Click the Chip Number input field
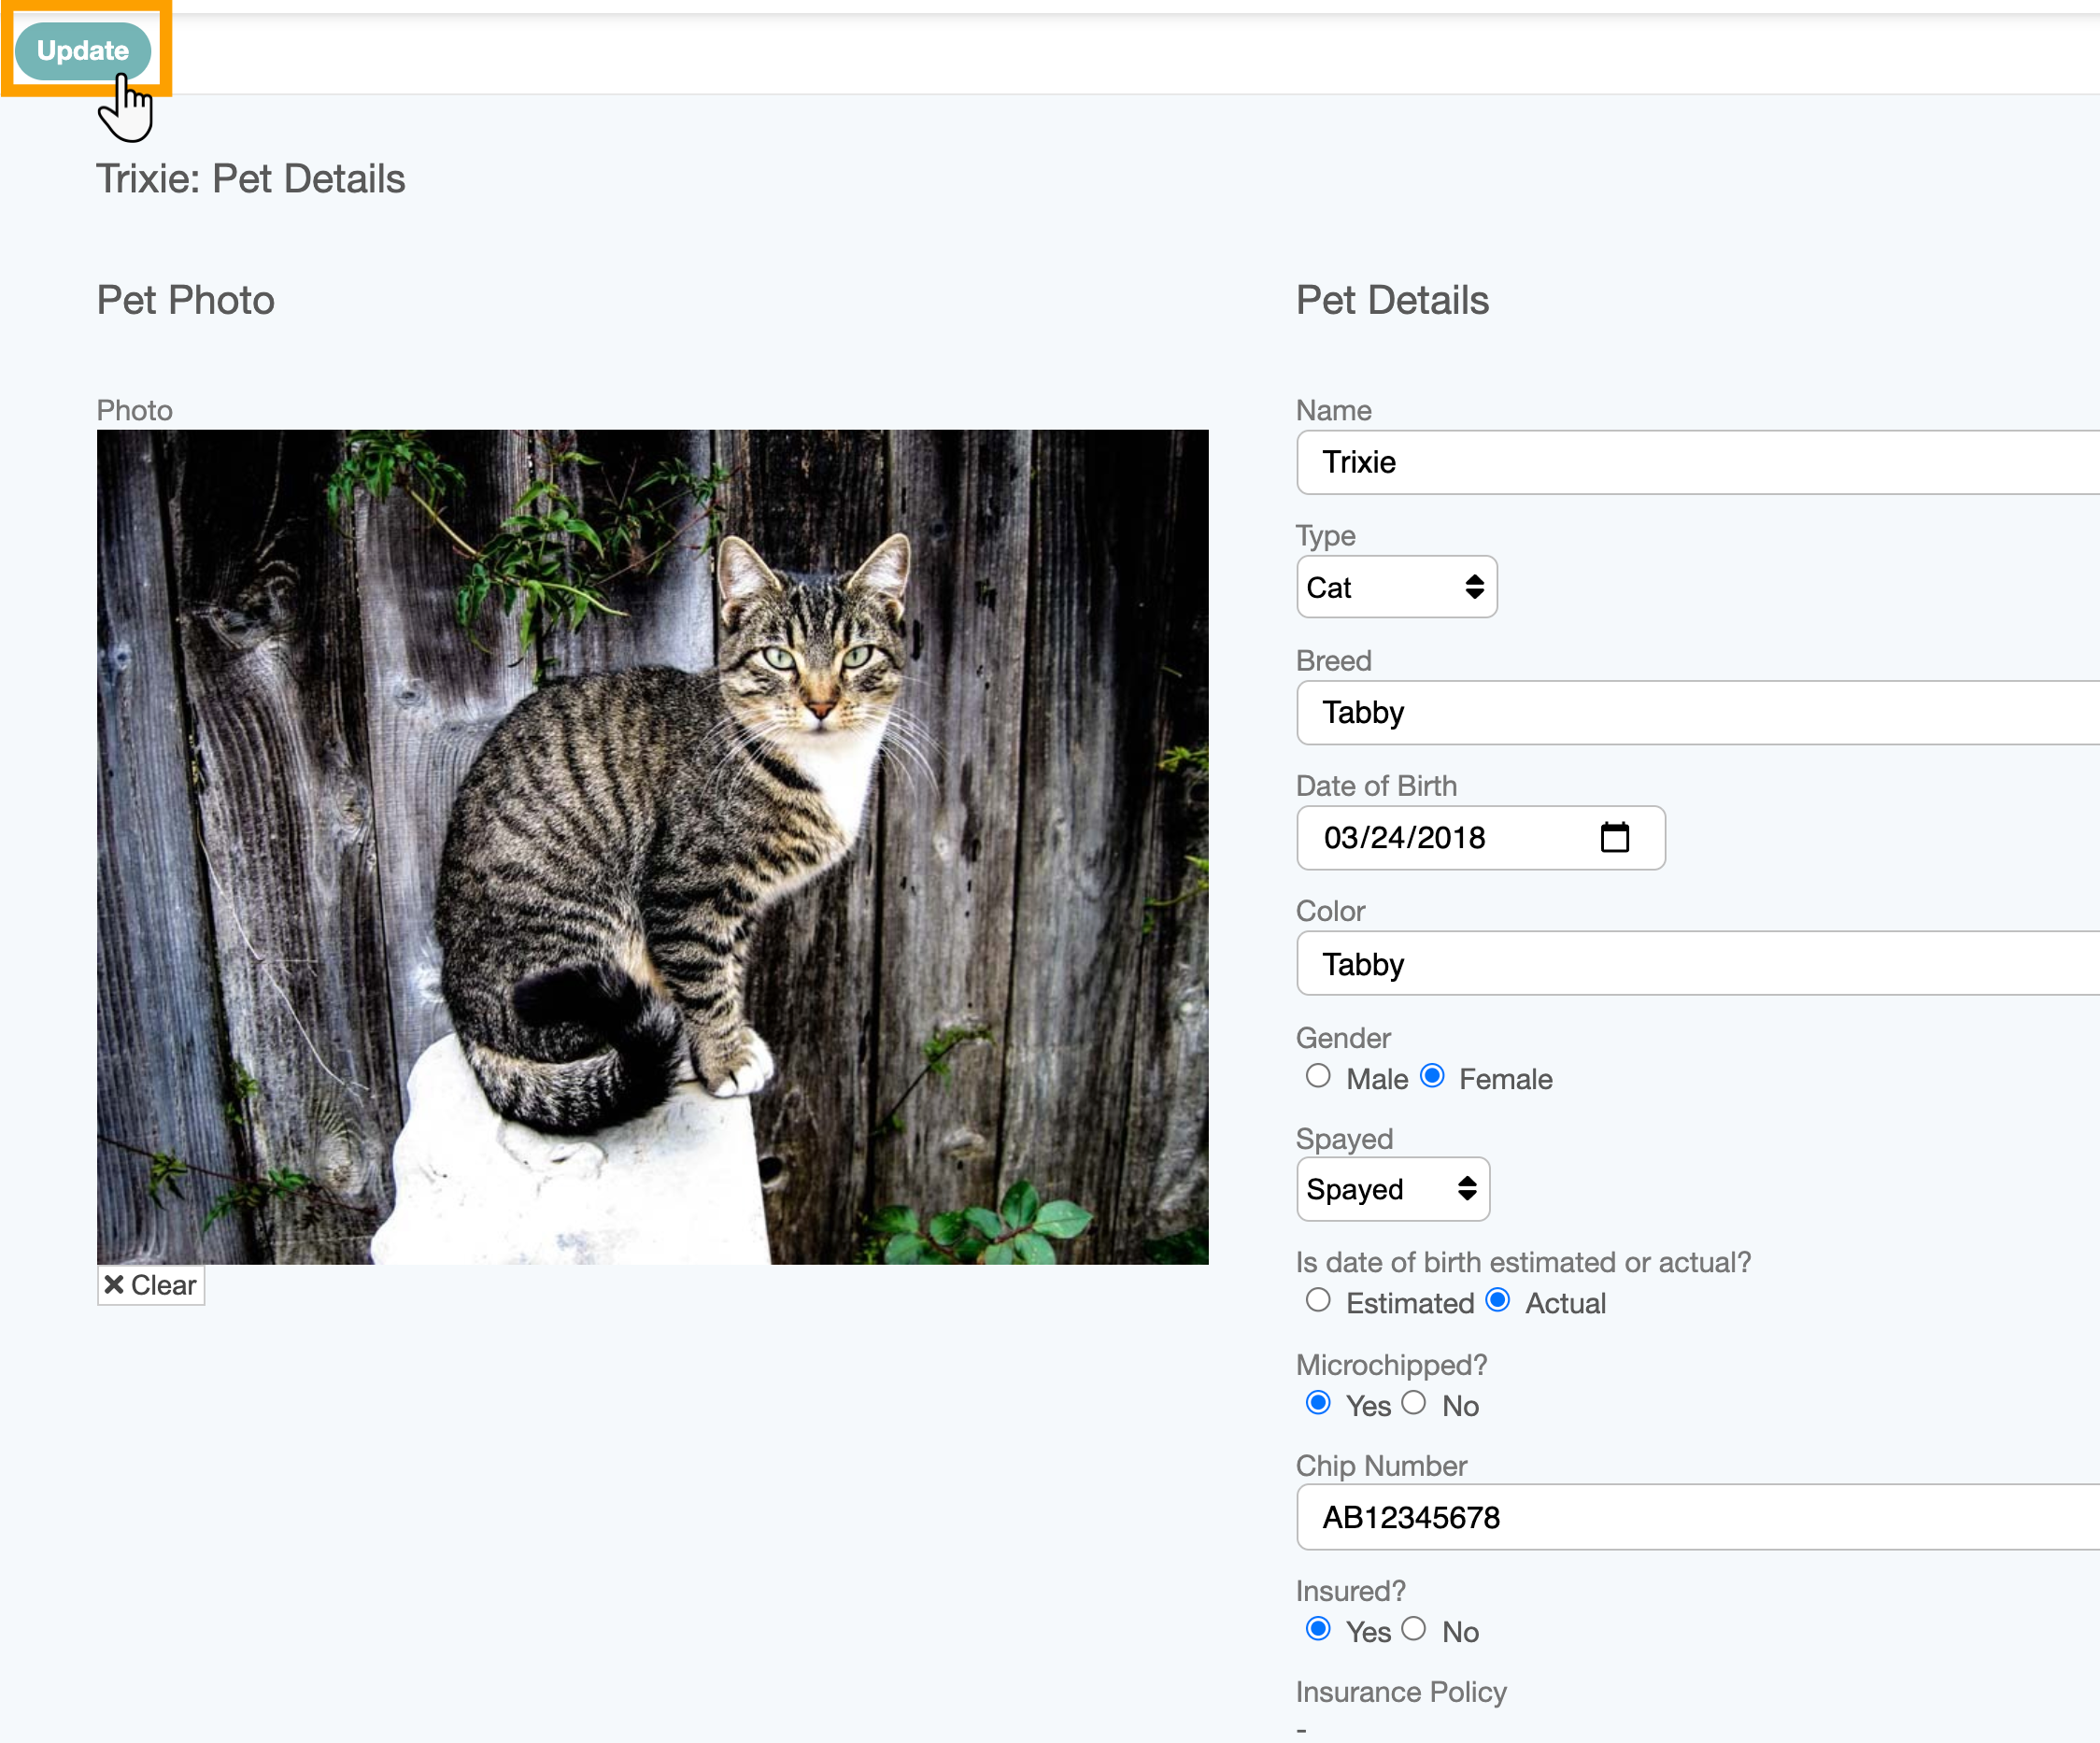The height and width of the screenshot is (1743, 2100). pyautogui.click(x=1697, y=1516)
